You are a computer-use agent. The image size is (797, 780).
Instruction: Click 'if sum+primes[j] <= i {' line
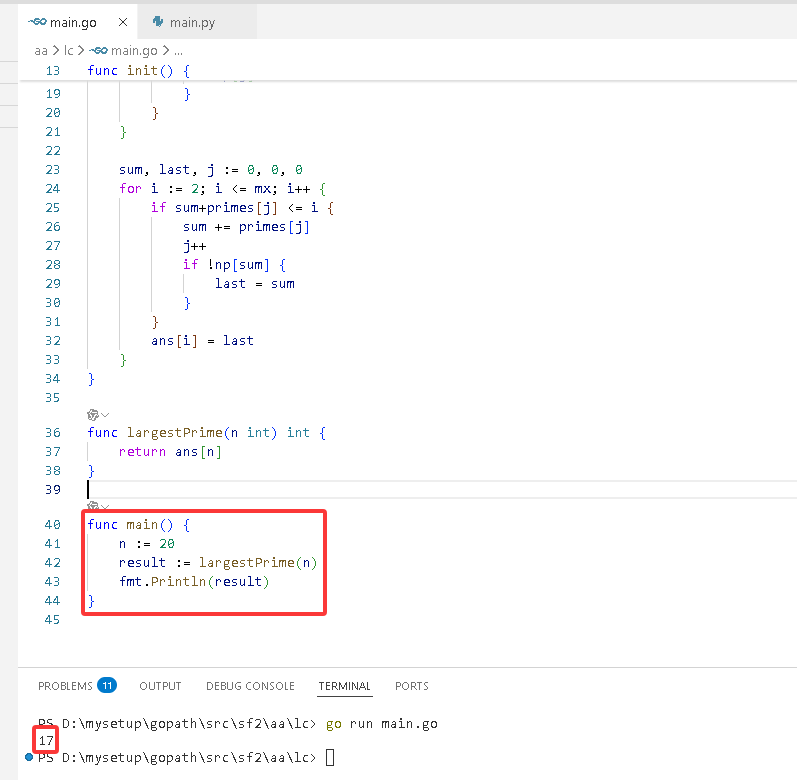point(242,208)
